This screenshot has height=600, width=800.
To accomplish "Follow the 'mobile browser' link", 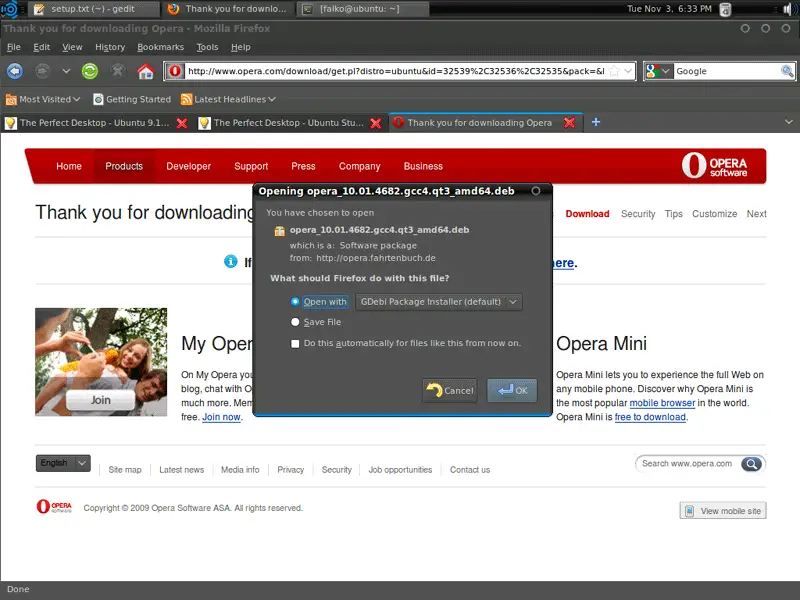I will click(x=662, y=403).
